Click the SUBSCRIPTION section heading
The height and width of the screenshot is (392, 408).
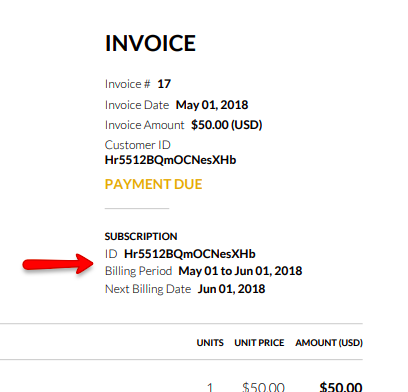tap(141, 236)
